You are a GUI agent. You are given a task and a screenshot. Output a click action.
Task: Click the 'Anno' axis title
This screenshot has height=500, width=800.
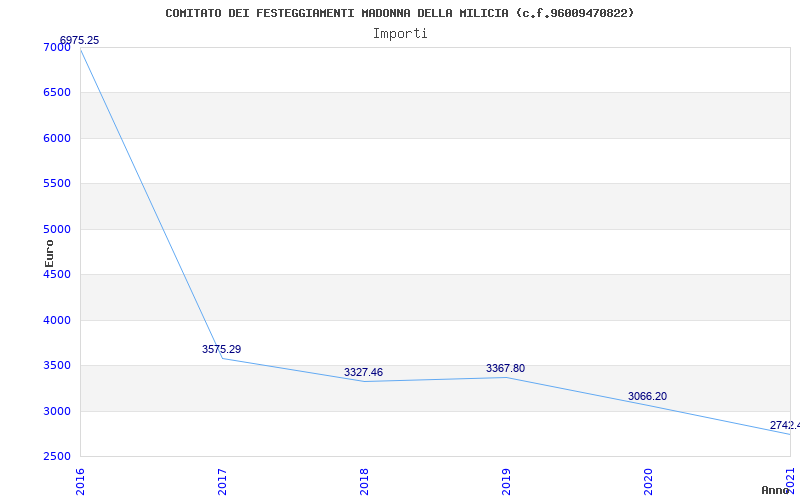pos(776,490)
